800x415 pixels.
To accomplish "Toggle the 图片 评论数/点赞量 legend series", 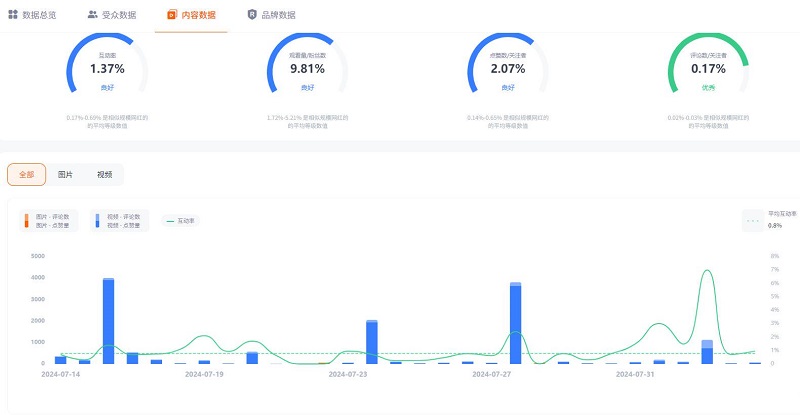I will [x=47, y=220].
